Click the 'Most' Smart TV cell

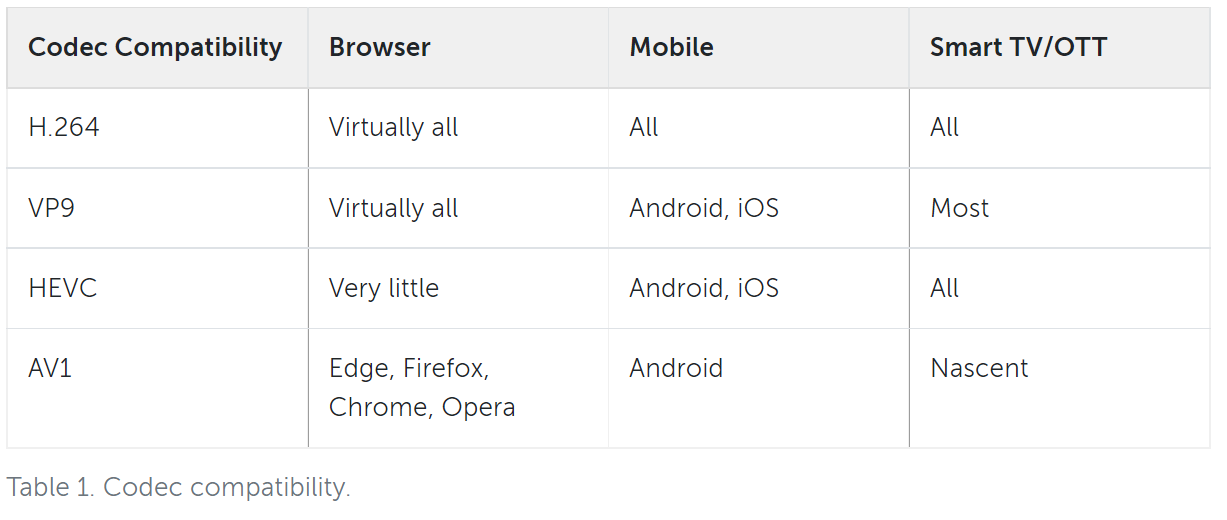(1060, 208)
